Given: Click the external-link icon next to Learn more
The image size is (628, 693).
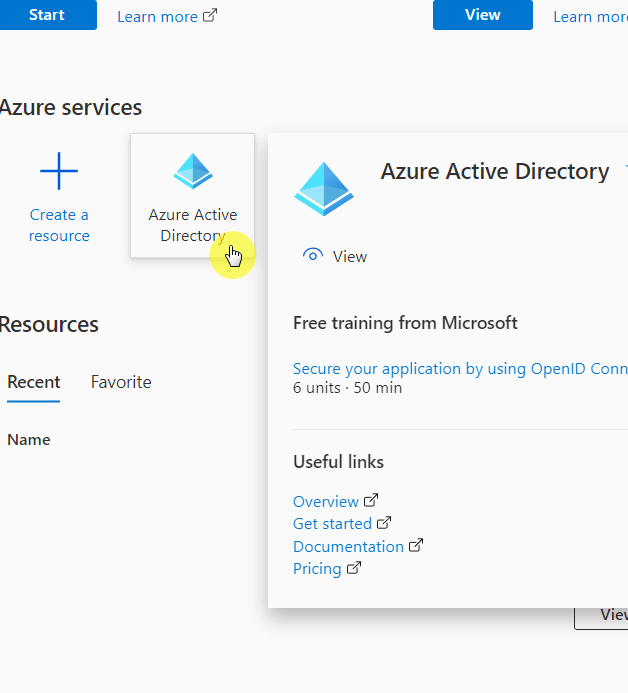Looking at the screenshot, I should [210, 16].
